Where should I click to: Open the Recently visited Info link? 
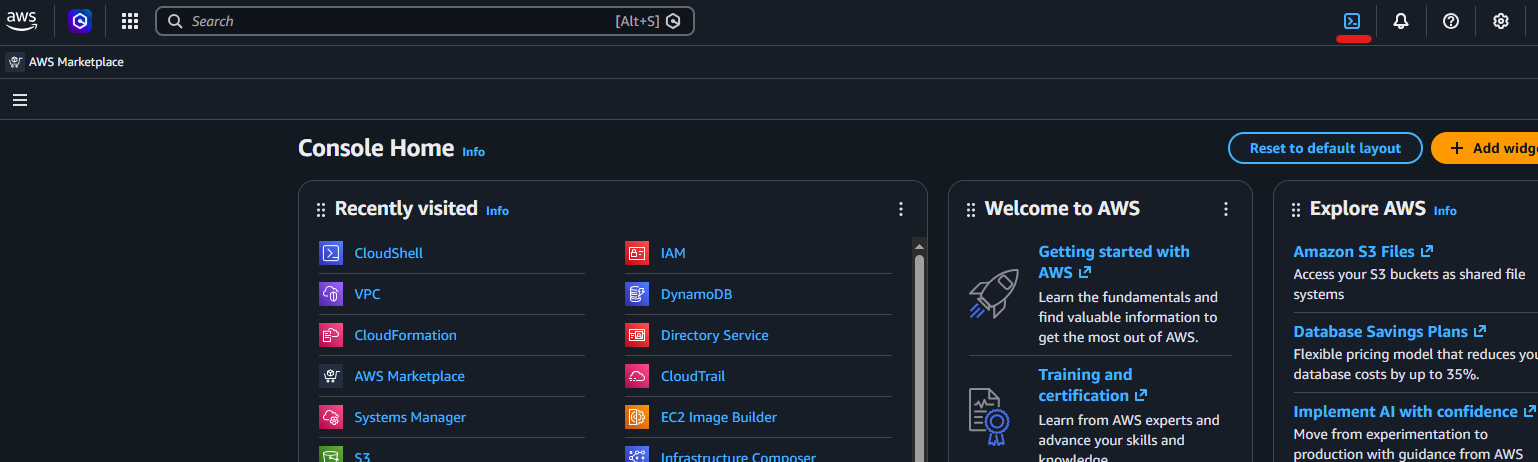[497, 211]
